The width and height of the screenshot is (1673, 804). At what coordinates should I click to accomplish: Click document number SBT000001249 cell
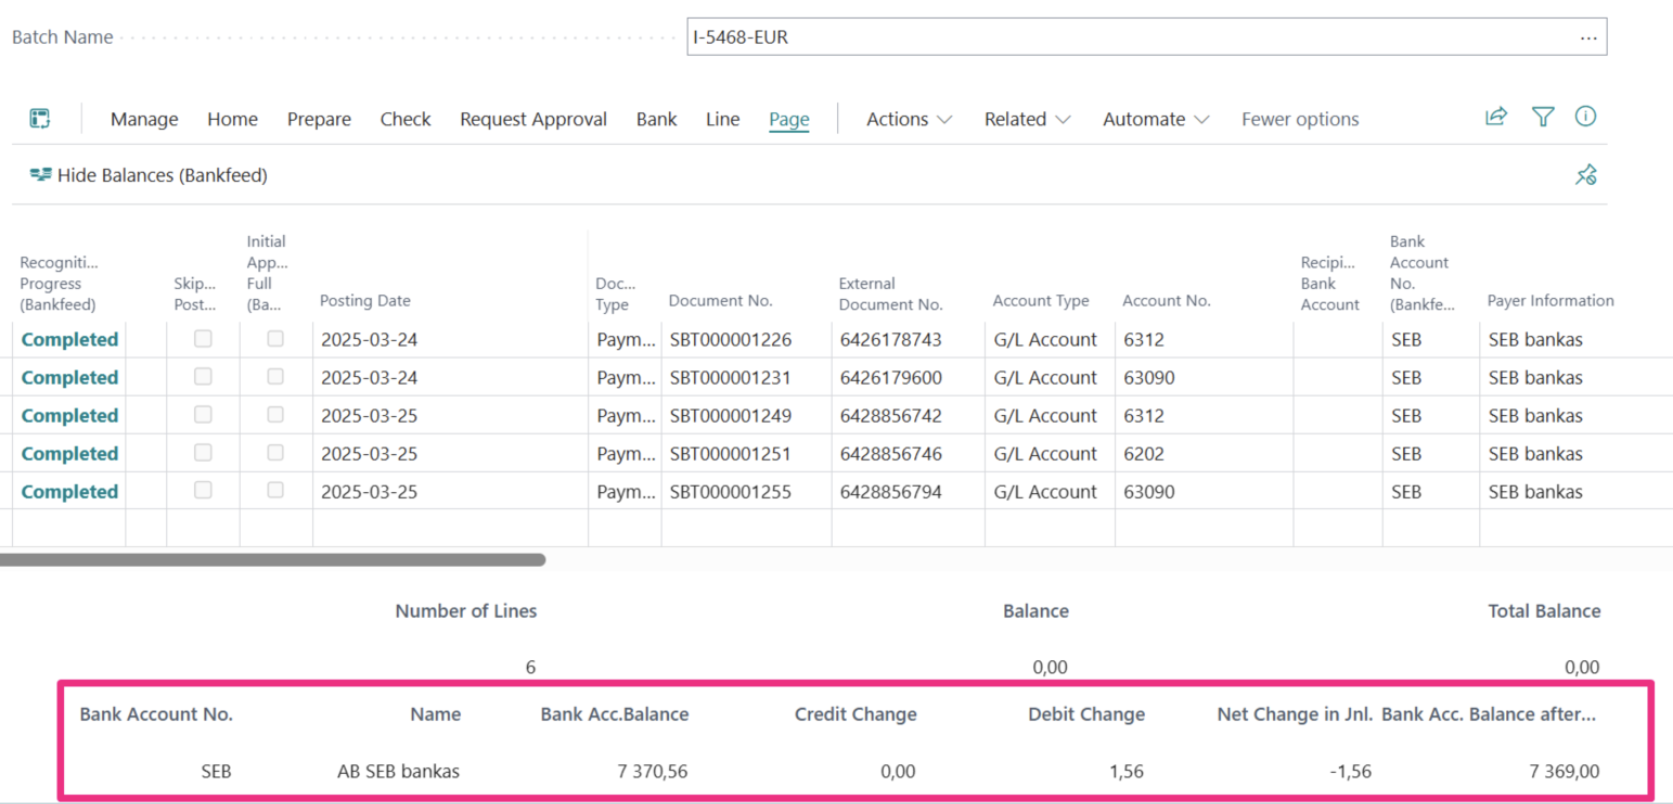click(731, 415)
